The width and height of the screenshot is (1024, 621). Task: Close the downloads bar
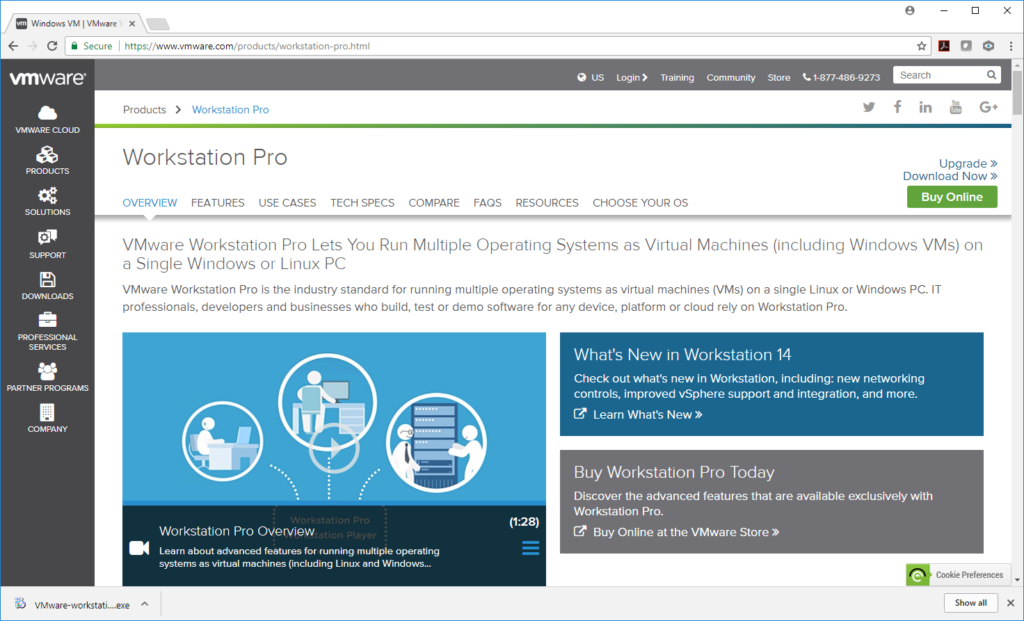point(1010,603)
